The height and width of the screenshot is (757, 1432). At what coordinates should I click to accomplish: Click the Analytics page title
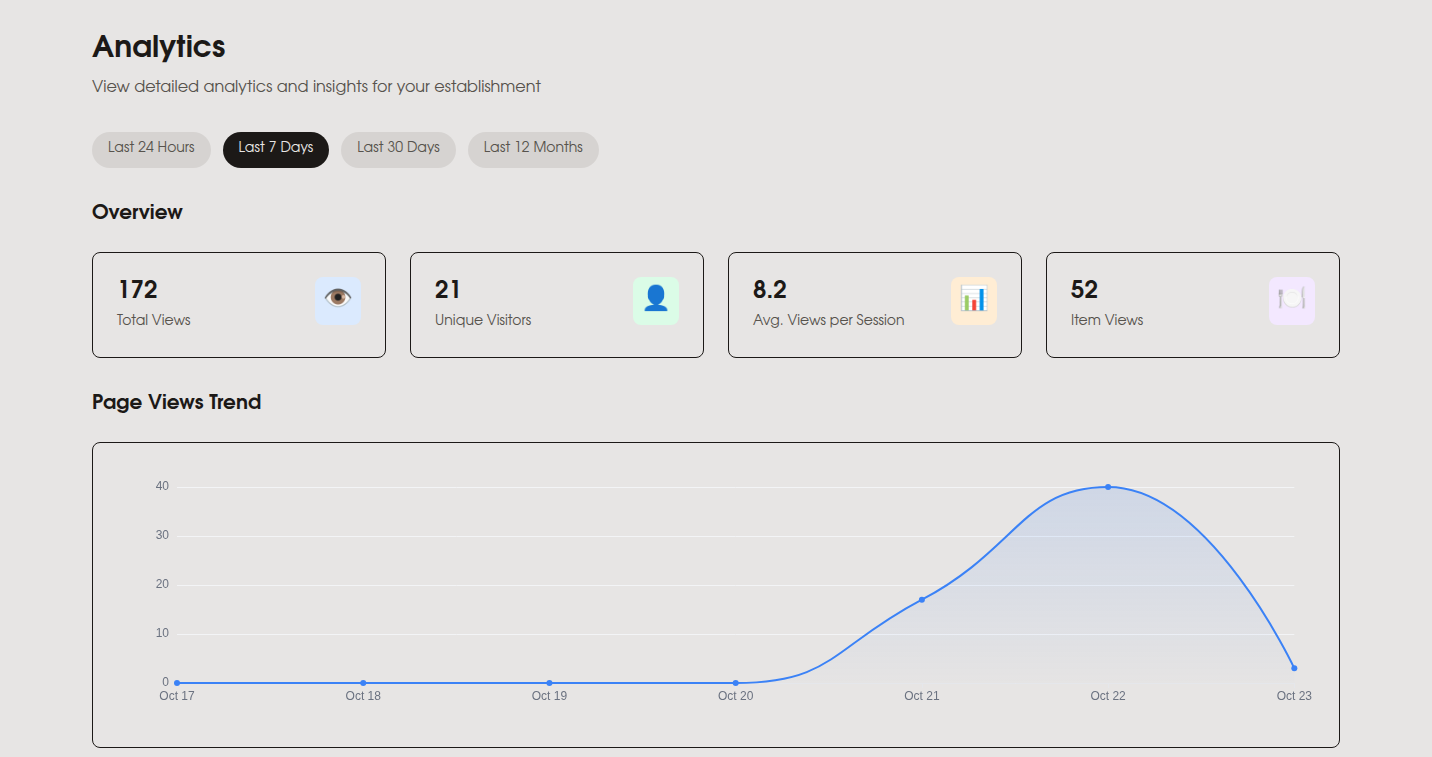tap(158, 46)
